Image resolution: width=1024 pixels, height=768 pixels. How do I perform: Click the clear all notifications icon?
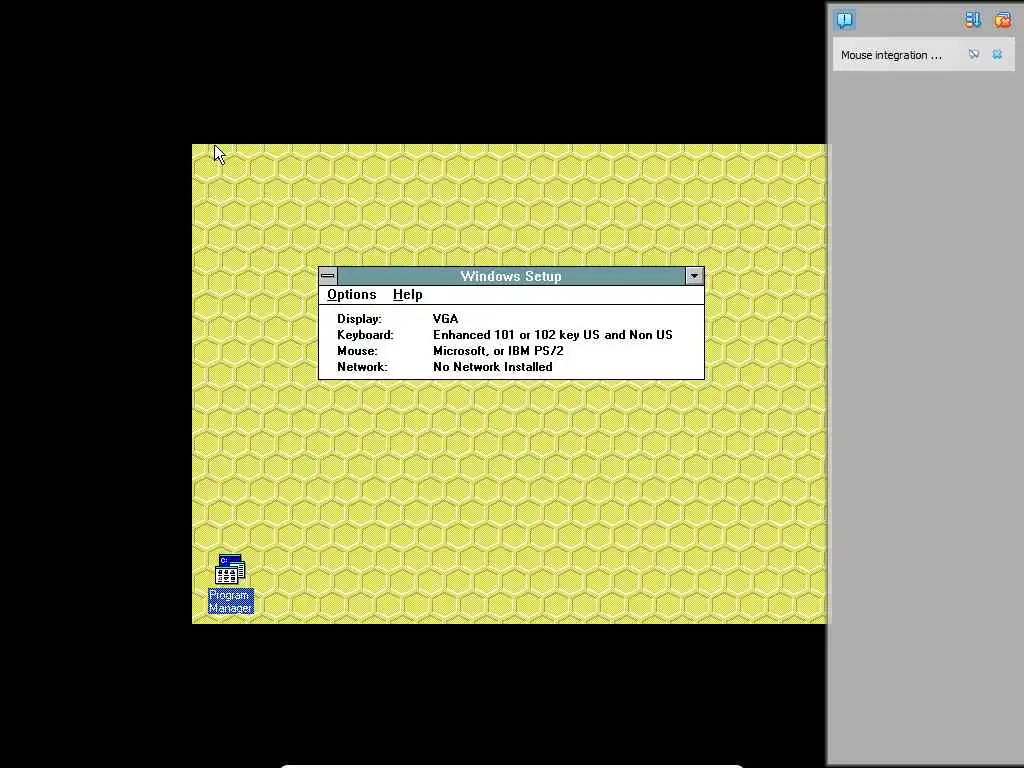coord(1002,20)
